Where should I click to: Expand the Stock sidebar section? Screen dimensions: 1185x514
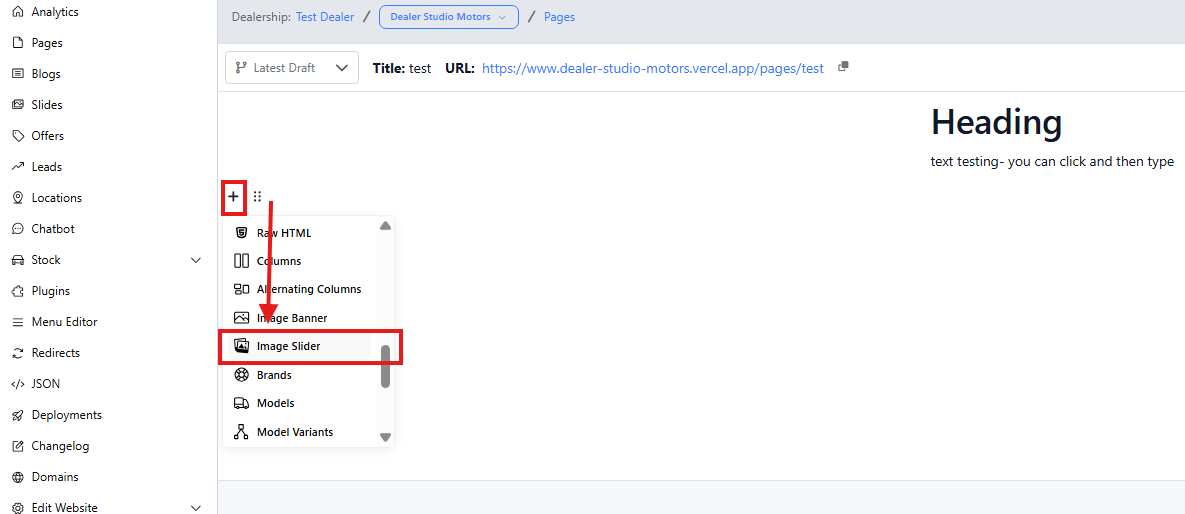click(196, 260)
